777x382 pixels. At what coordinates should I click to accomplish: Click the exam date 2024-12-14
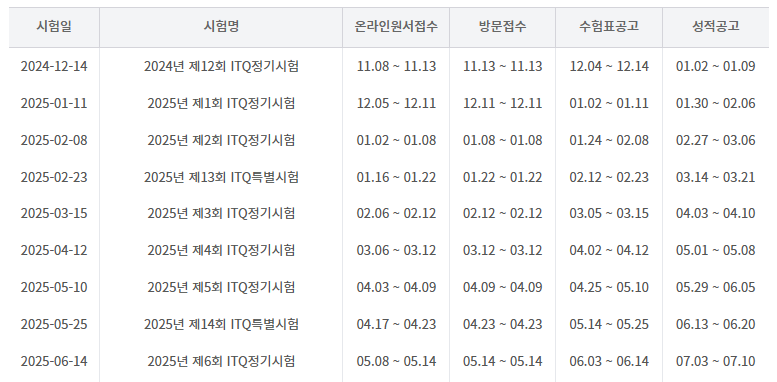pyautogui.click(x=54, y=66)
